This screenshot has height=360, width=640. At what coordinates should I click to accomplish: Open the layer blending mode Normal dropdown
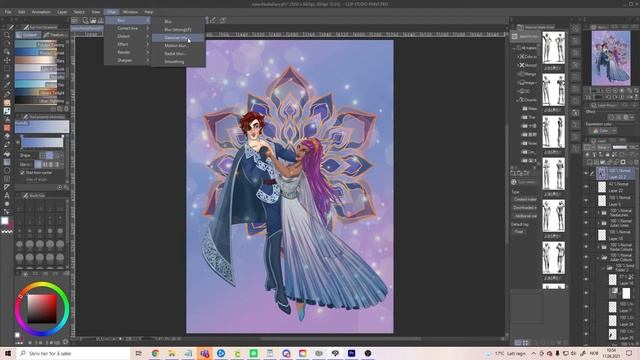[x=603, y=147]
